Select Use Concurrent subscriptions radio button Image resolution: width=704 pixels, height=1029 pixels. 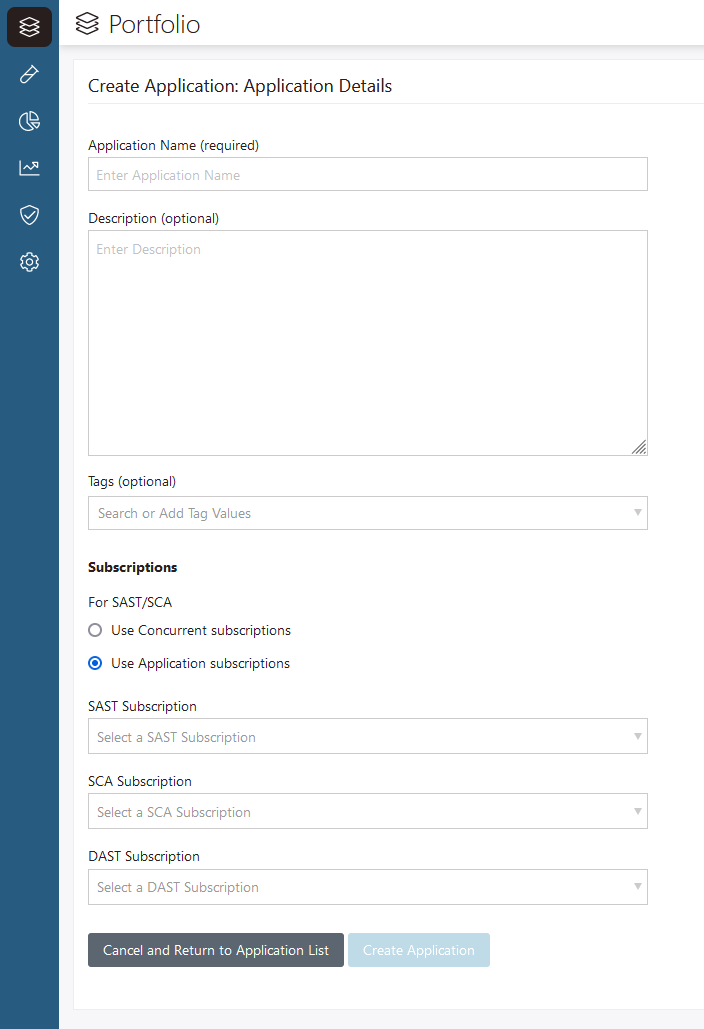coord(95,630)
